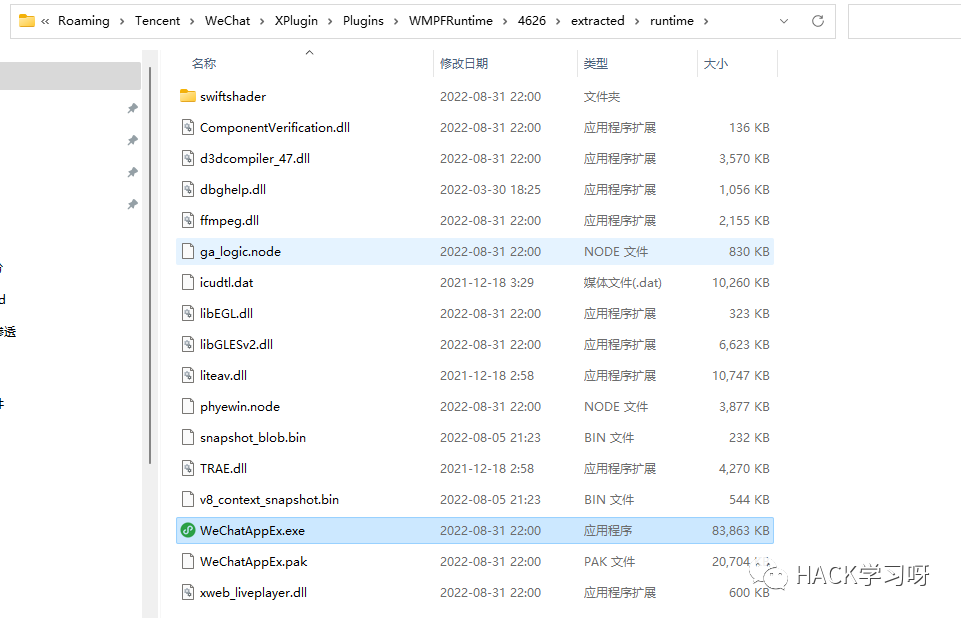Viewport: 961px width, 618px height.
Task: Sort files by the 大小 column header
Action: (716, 63)
